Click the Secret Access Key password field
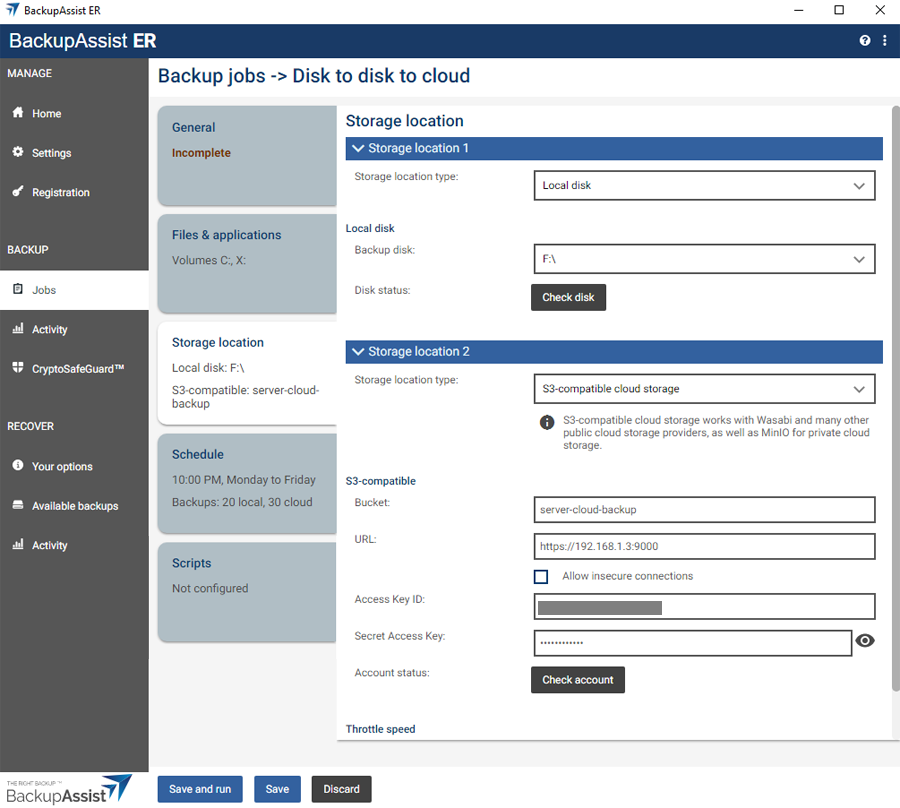This screenshot has height=808, width=900. [692, 643]
